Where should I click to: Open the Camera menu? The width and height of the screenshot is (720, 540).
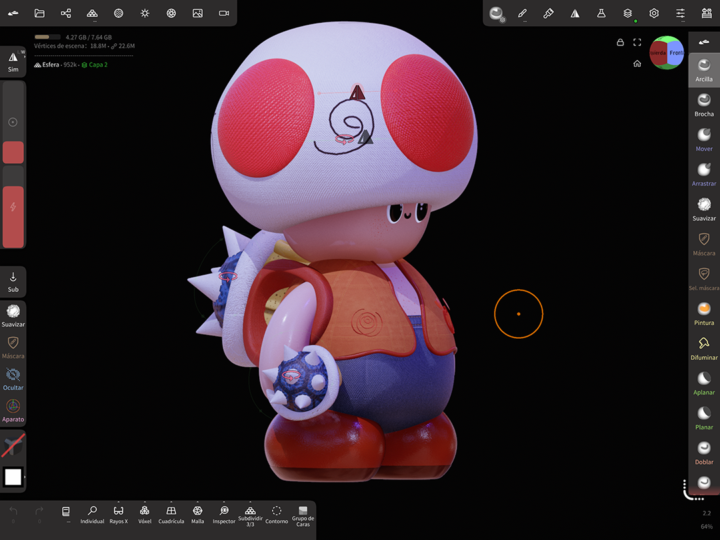pos(224,13)
